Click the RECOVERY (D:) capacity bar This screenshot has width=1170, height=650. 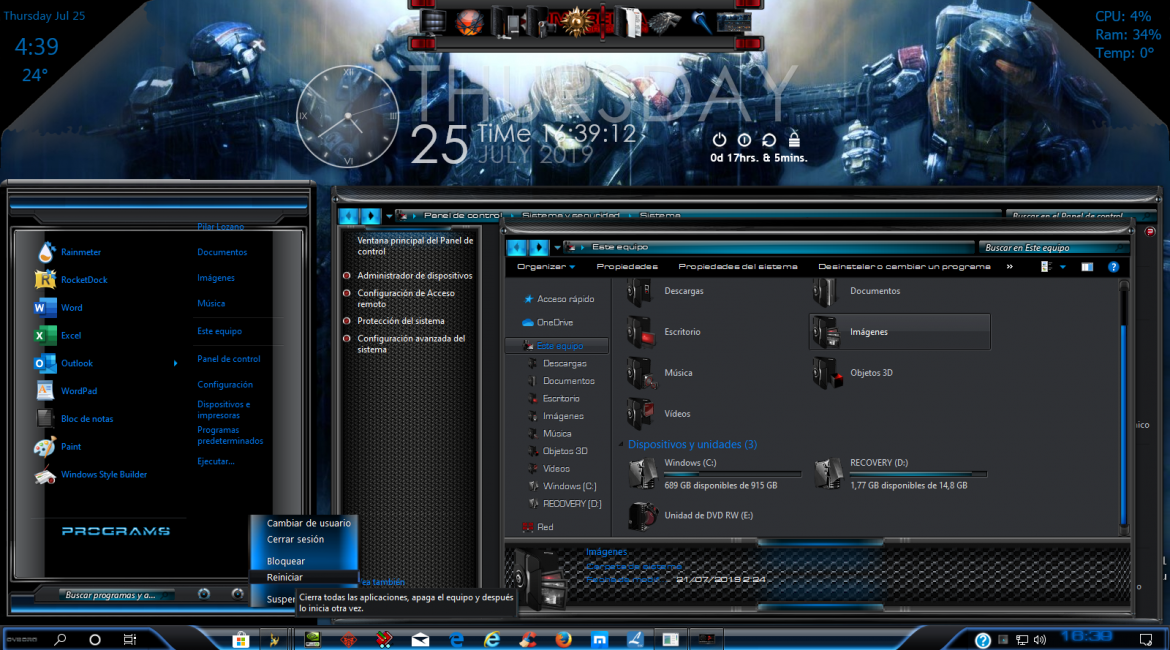tap(918, 474)
